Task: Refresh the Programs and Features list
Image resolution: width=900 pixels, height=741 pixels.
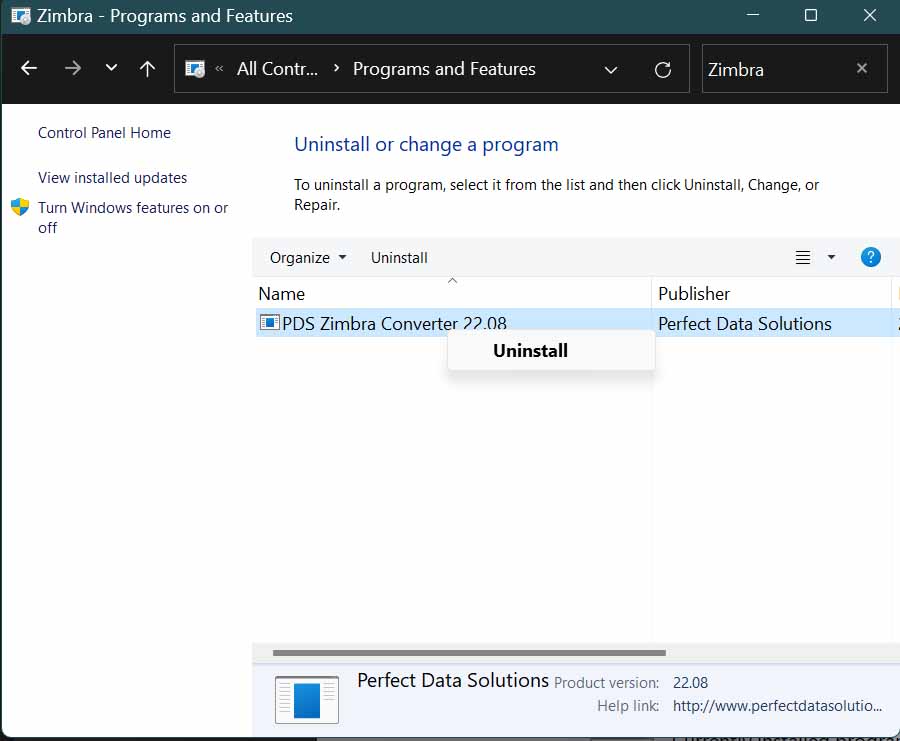Action: 663,69
